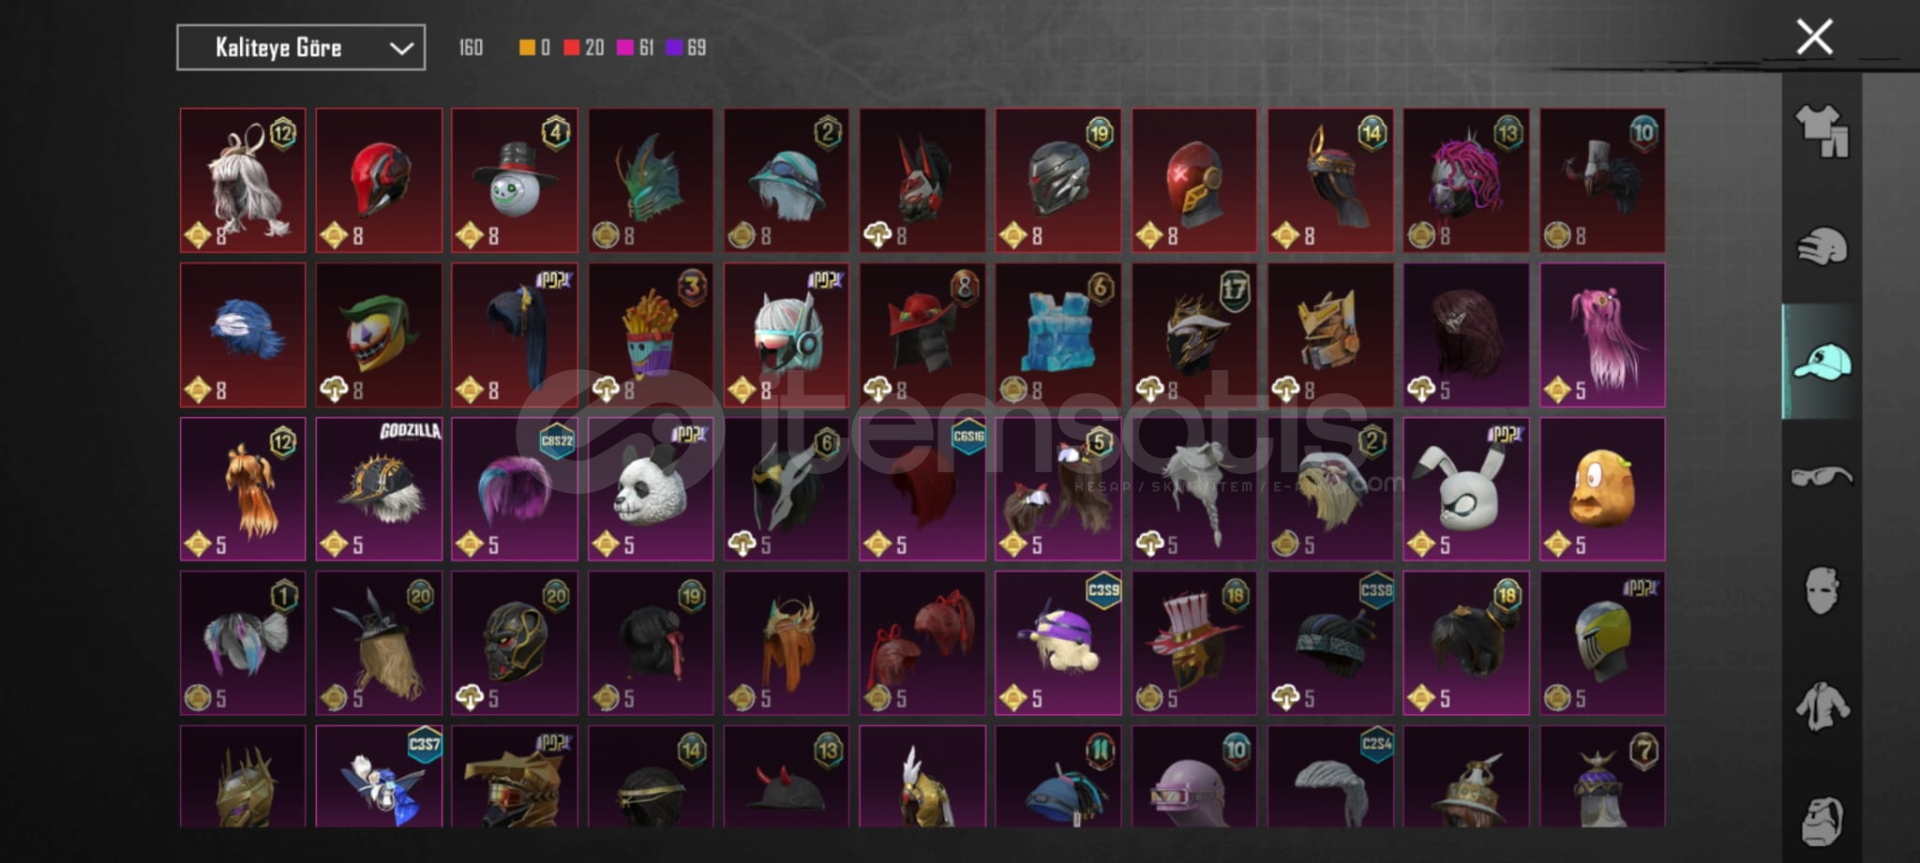1920x863 pixels.
Task: Select the white panda head item
Action: (651, 489)
